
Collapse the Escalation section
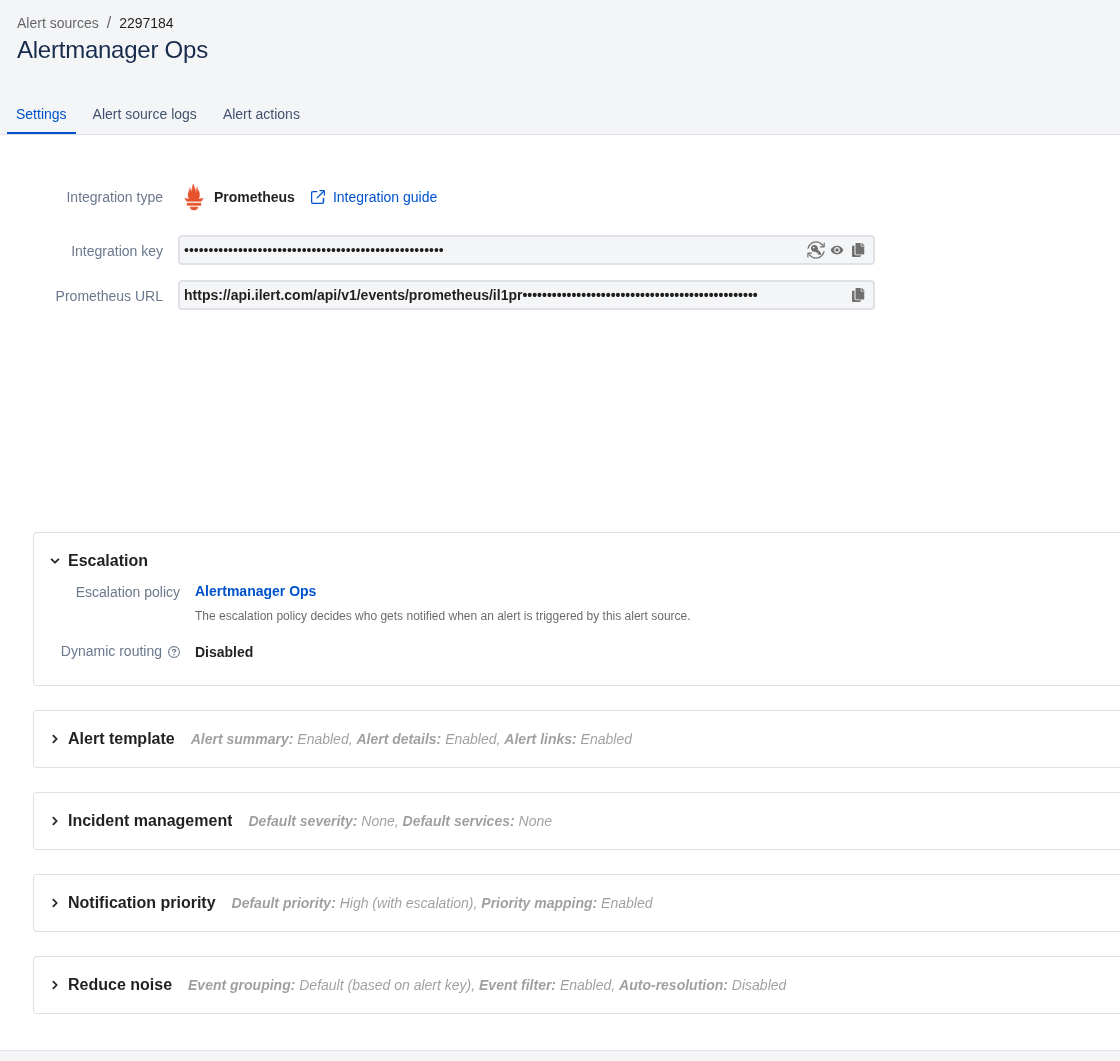click(x=55, y=561)
